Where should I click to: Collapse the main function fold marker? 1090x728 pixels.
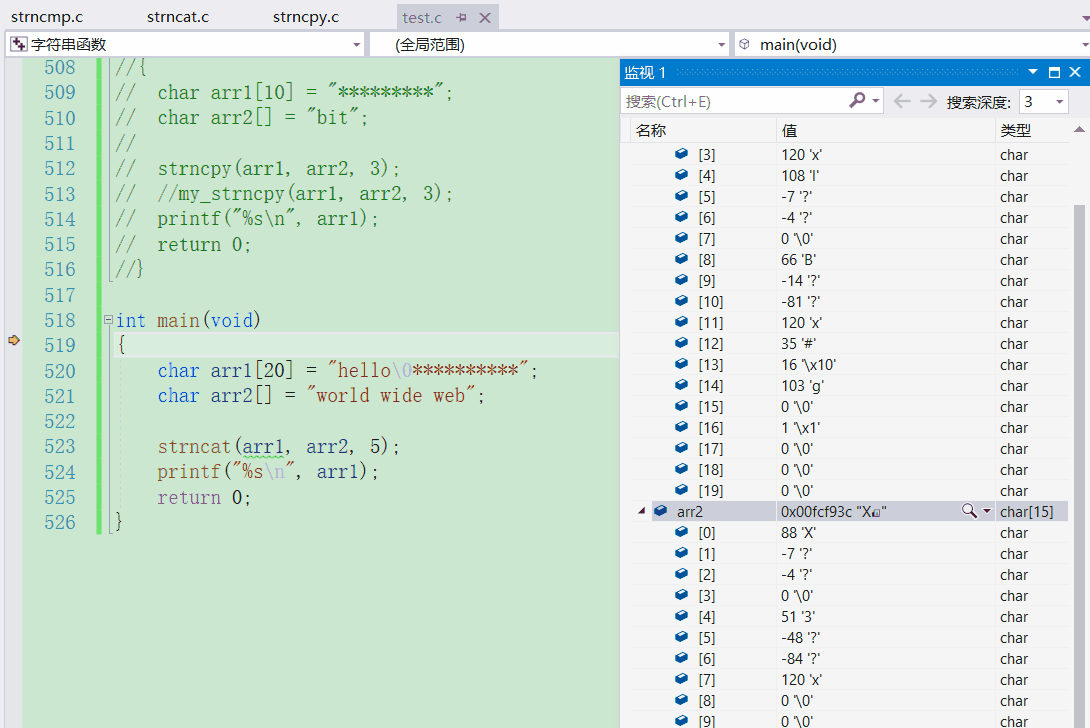coord(108,320)
